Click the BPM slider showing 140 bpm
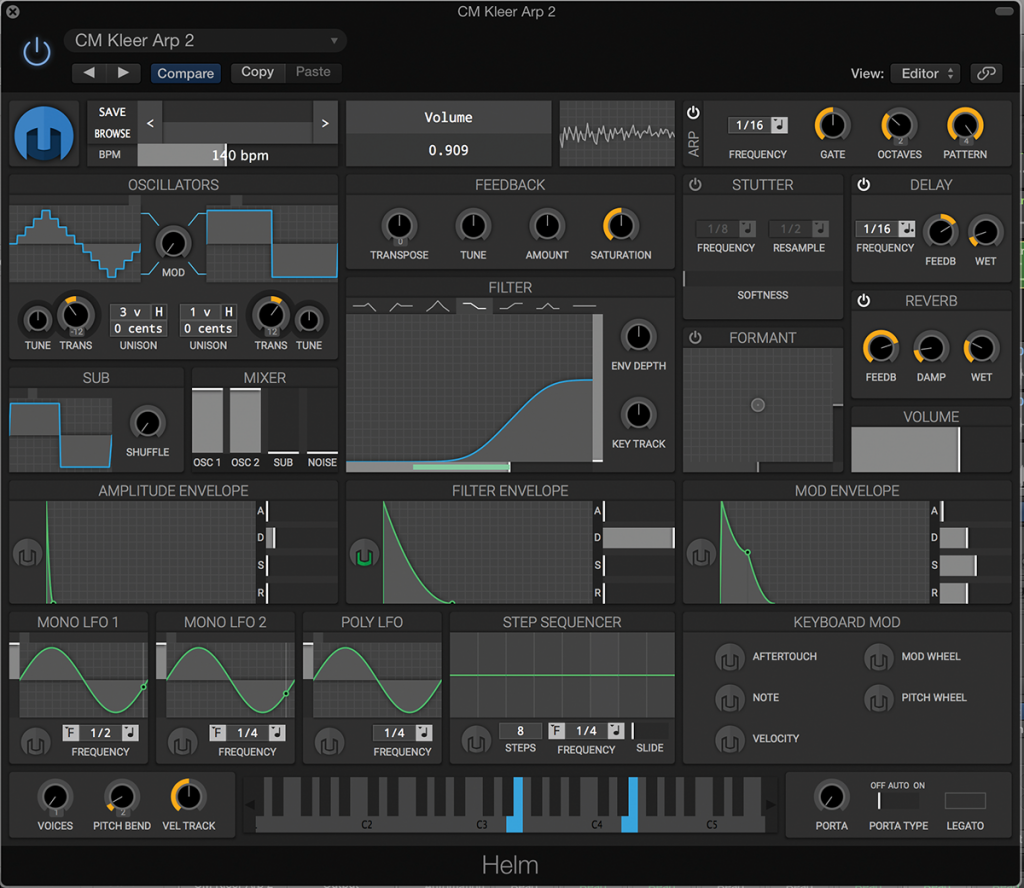The image size is (1024, 888). point(237,155)
